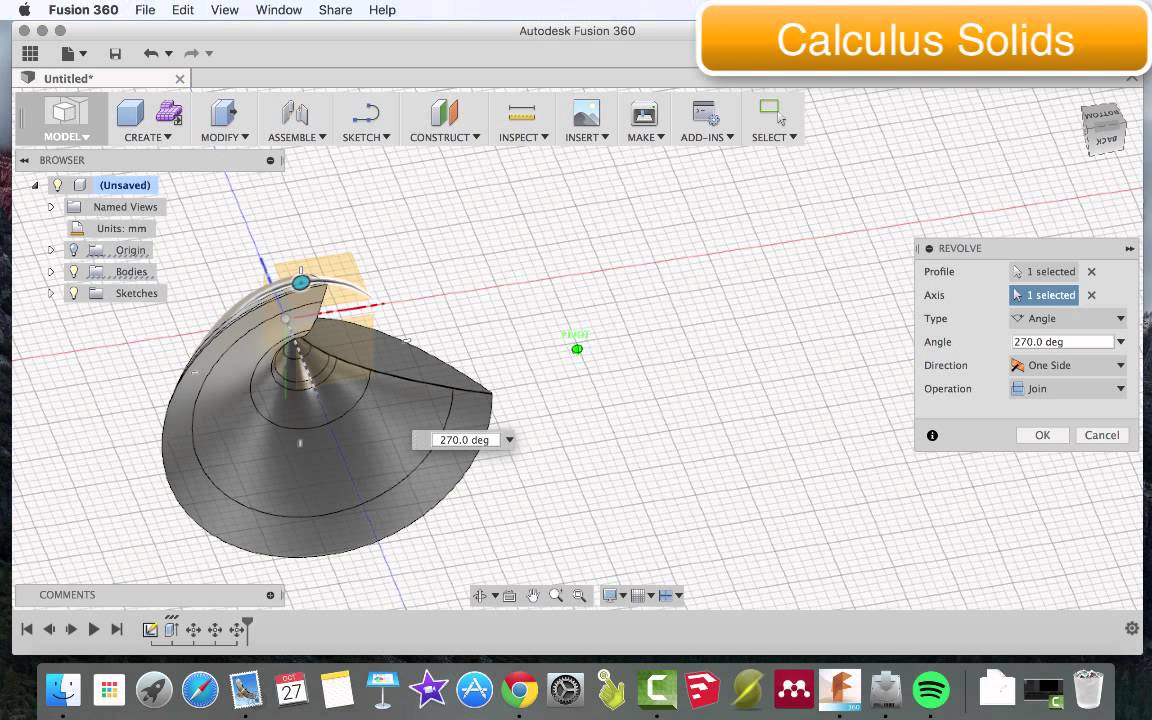Cancel the Revolve dialog
This screenshot has height=720, width=1152.
[x=1102, y=435]
